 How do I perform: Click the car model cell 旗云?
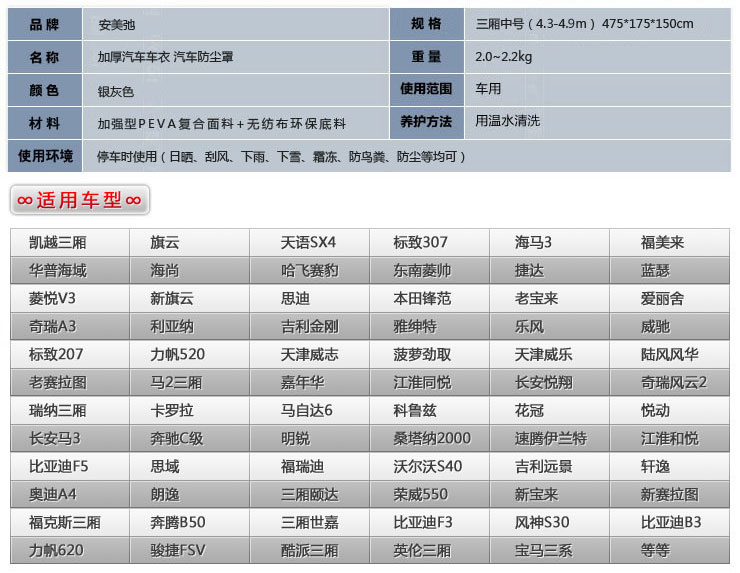tap(190, 243)
